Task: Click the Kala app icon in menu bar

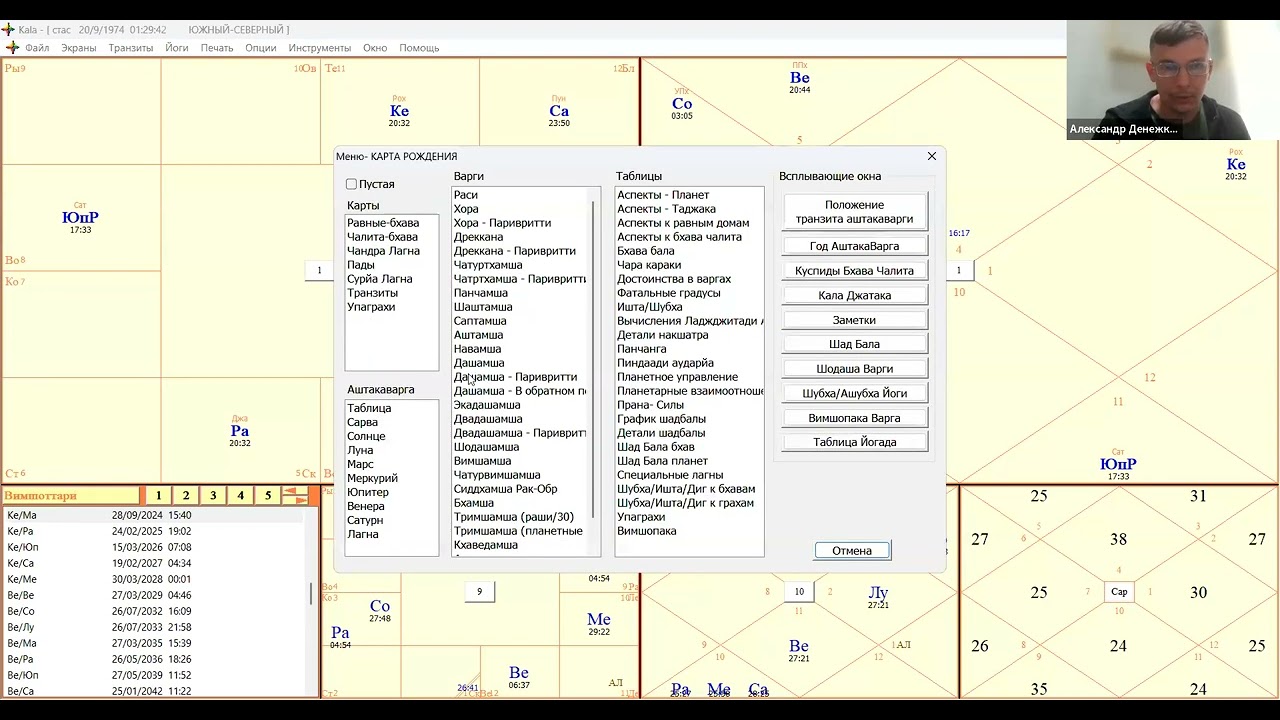Action: coord(11,47)
